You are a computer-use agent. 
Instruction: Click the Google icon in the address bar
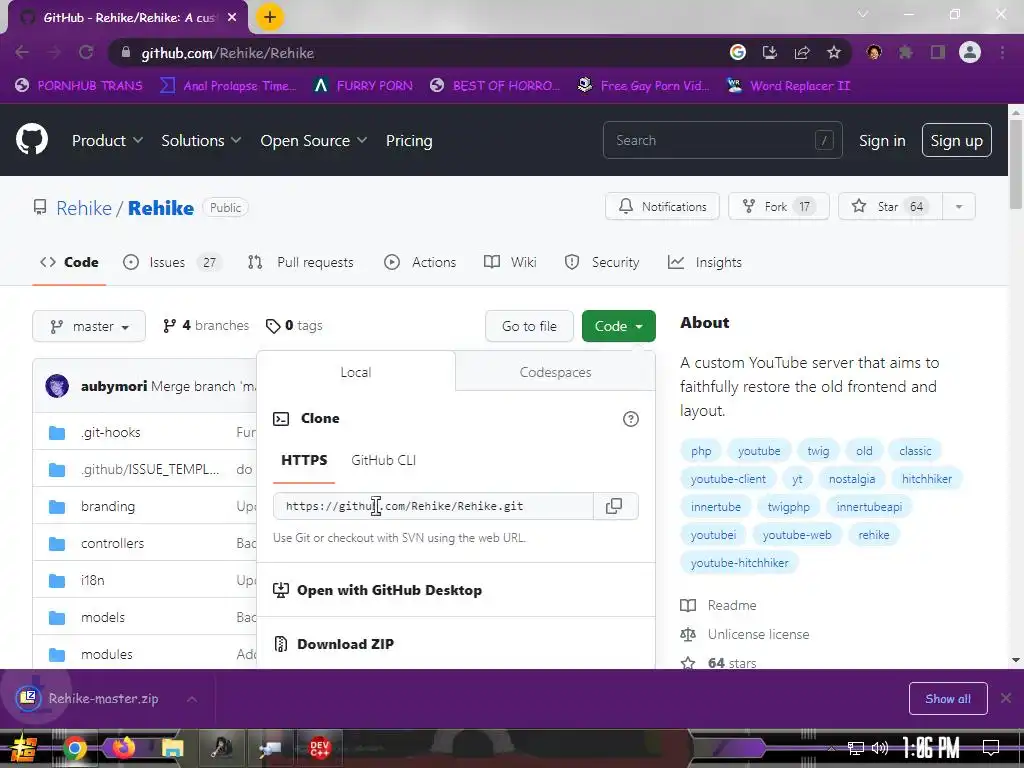[x=738, y=52]
